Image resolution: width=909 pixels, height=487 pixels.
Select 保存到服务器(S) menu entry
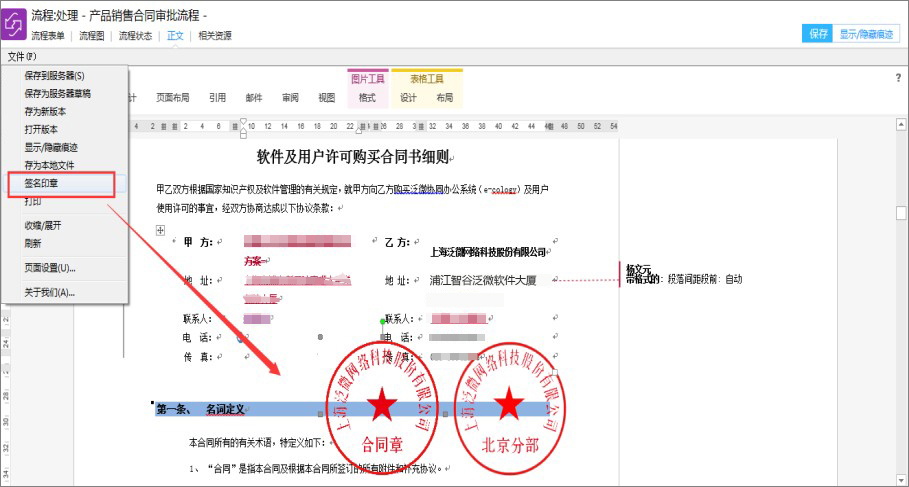tap(54, 75)
